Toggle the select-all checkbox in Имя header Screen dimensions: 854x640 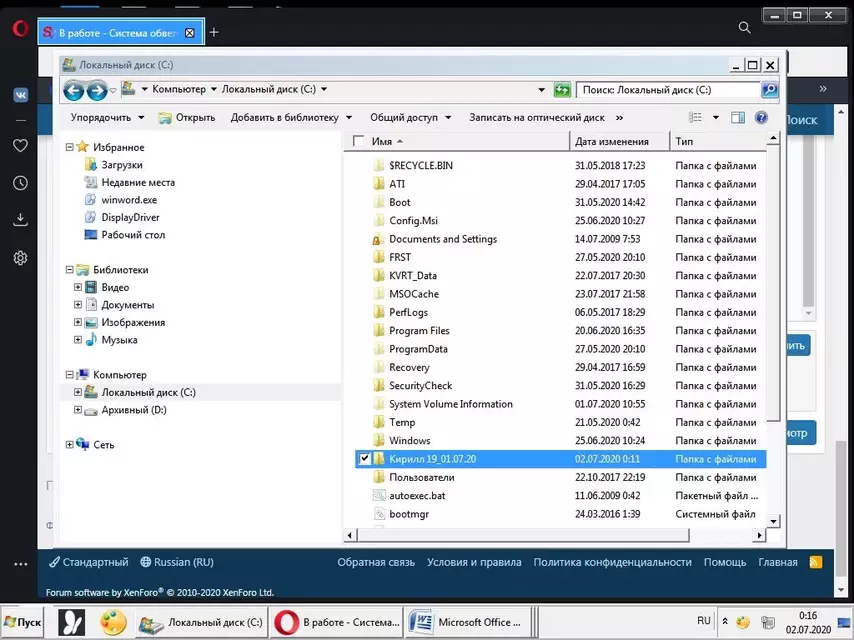click(358, 141)
